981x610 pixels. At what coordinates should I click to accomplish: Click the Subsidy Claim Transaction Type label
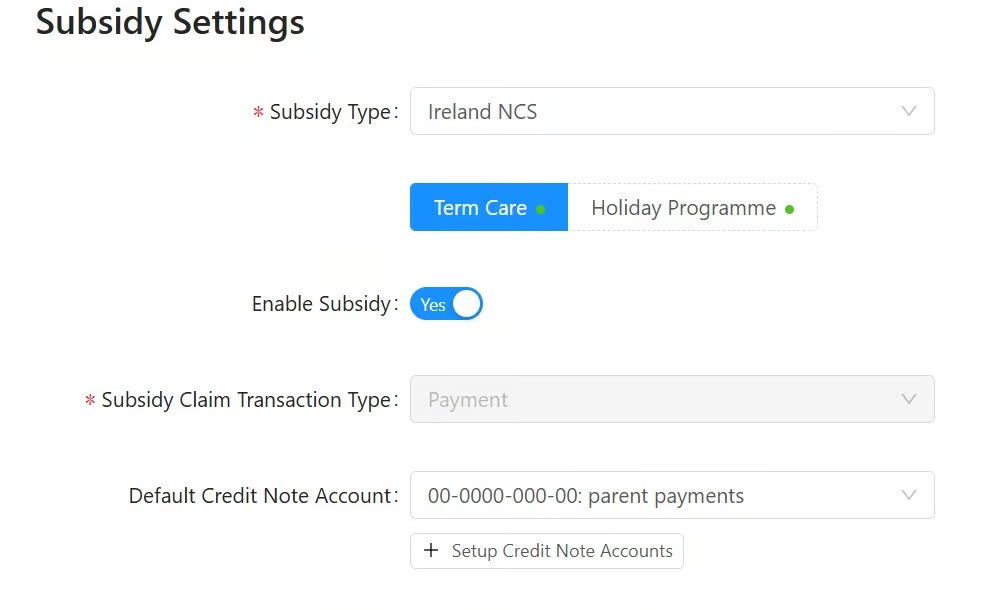(x=246, y=400)
